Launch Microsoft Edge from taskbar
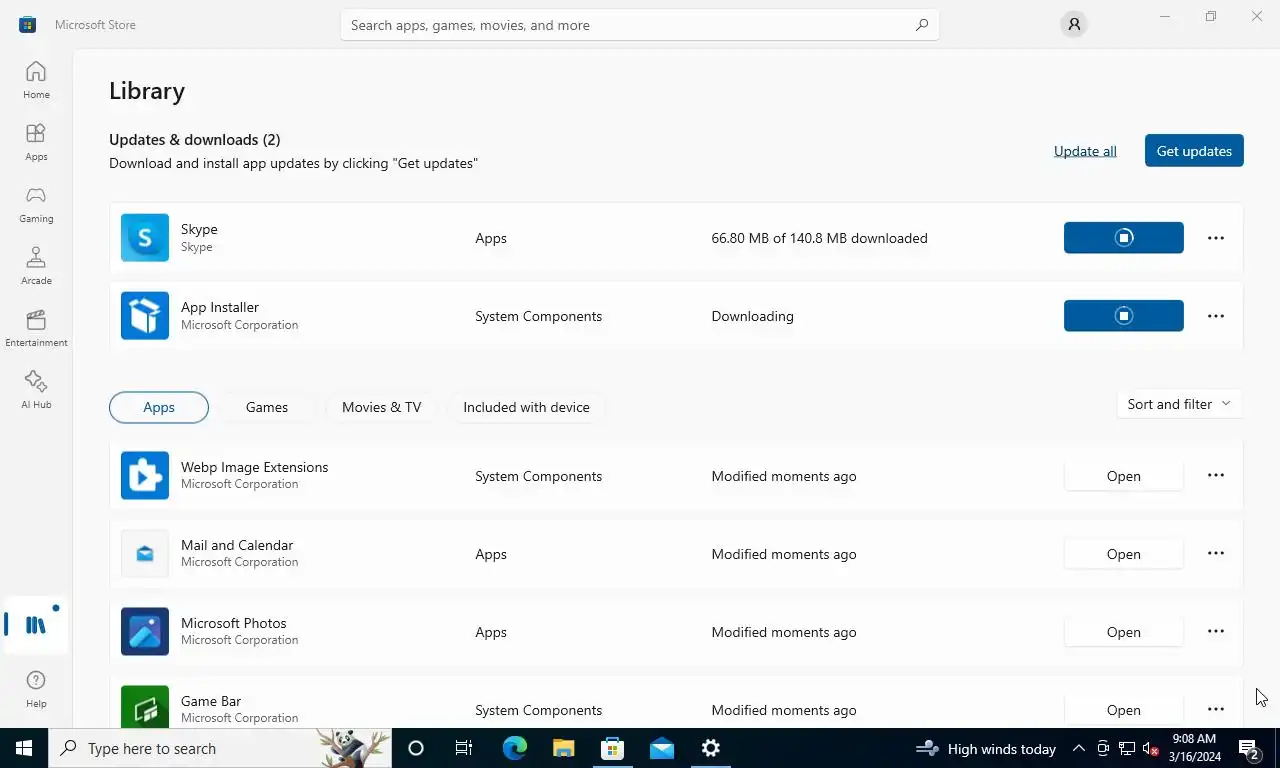 [x=514, y=748]
